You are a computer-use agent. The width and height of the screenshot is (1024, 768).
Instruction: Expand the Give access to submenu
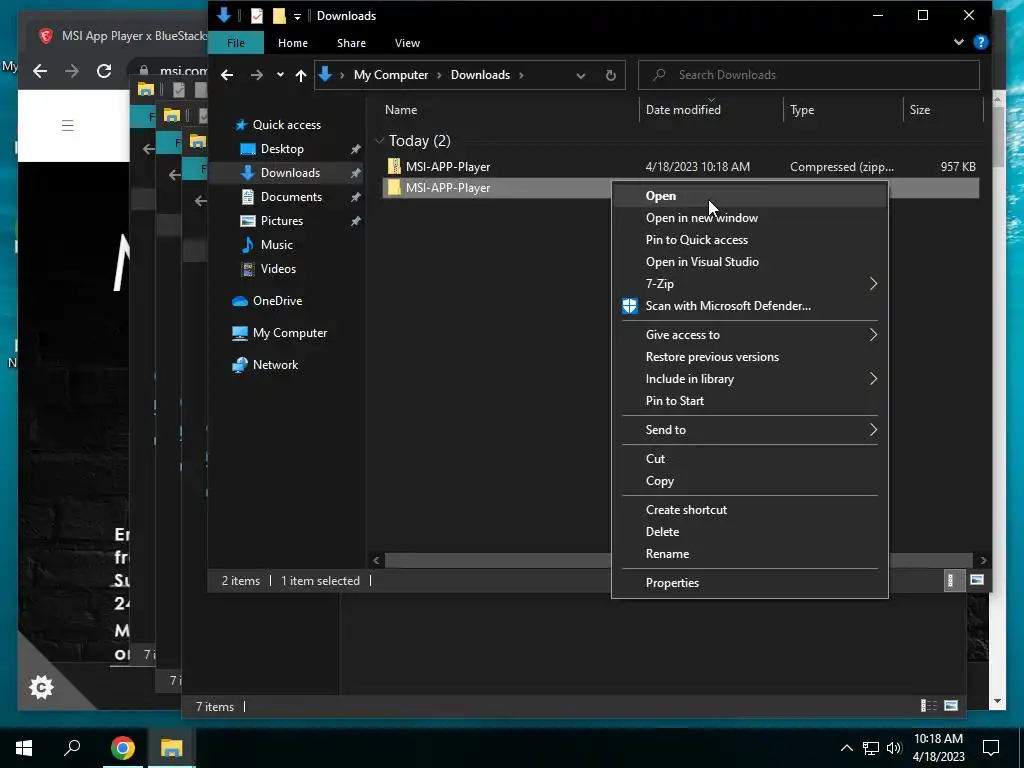pos(750,335)
